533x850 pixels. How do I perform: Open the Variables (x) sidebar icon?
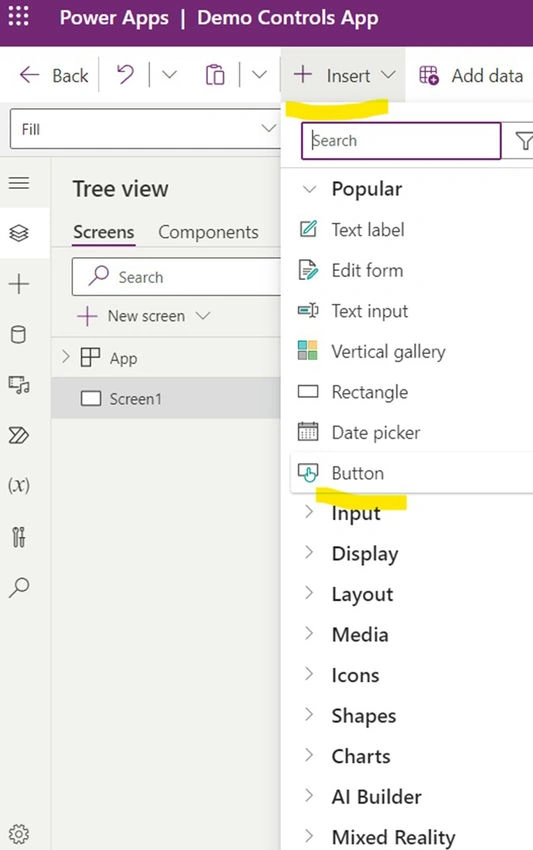[x=18, y=485]
